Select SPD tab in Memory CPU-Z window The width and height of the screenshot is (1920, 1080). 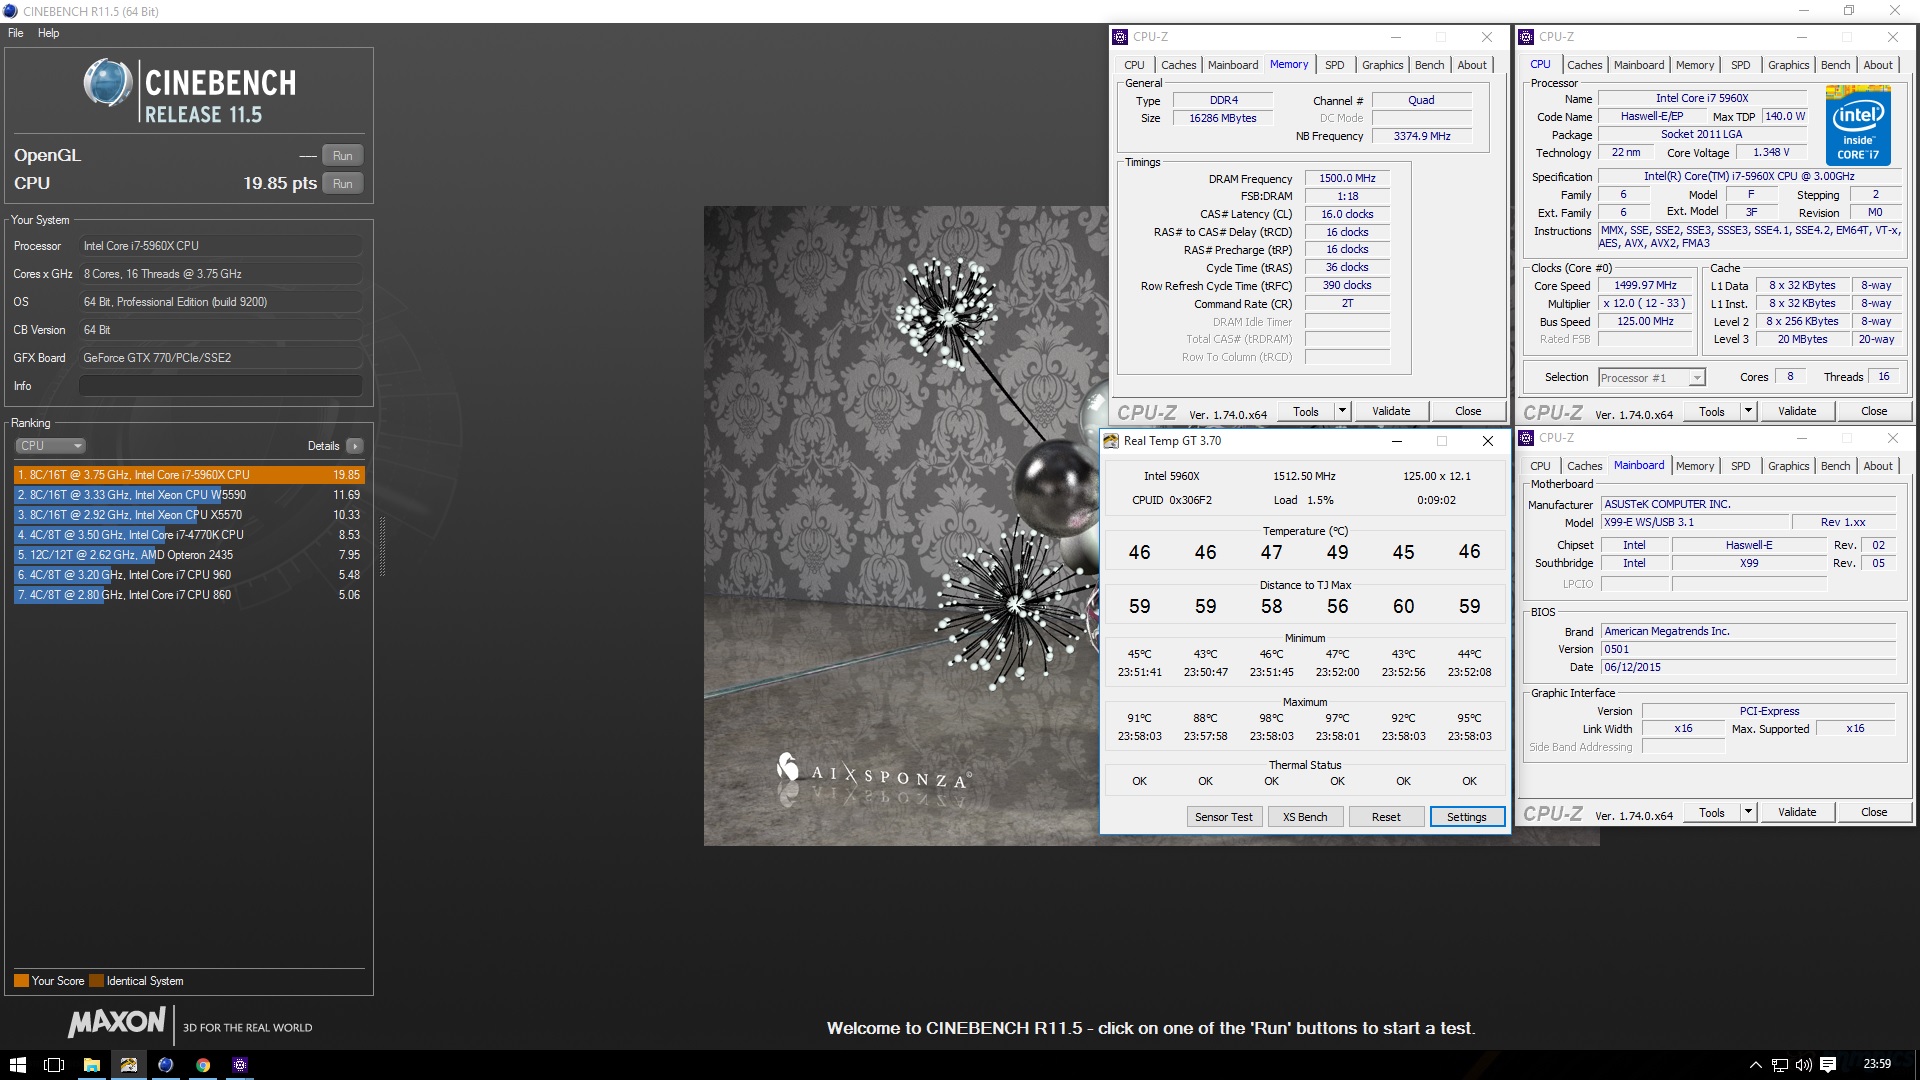tap(1335, 65)
